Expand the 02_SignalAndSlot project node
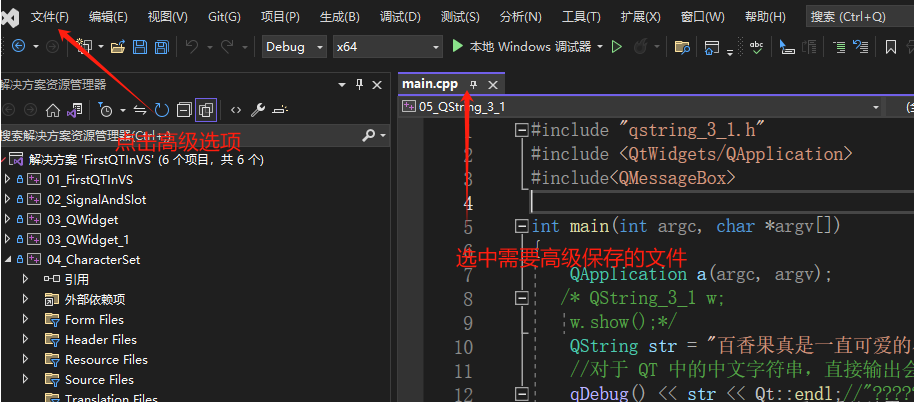 pos(8,199)
